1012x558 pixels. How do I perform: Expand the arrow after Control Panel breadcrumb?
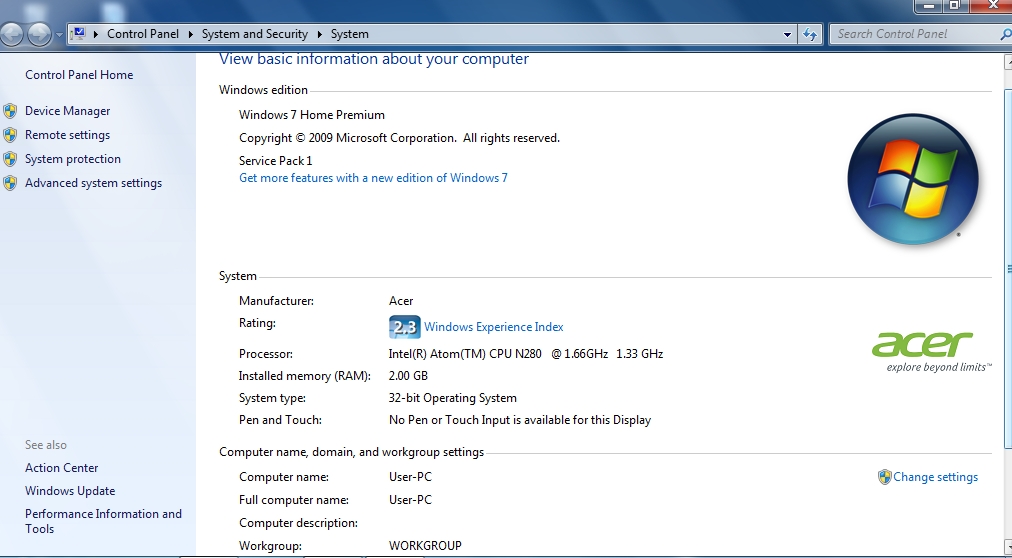(x=190, y=34)
